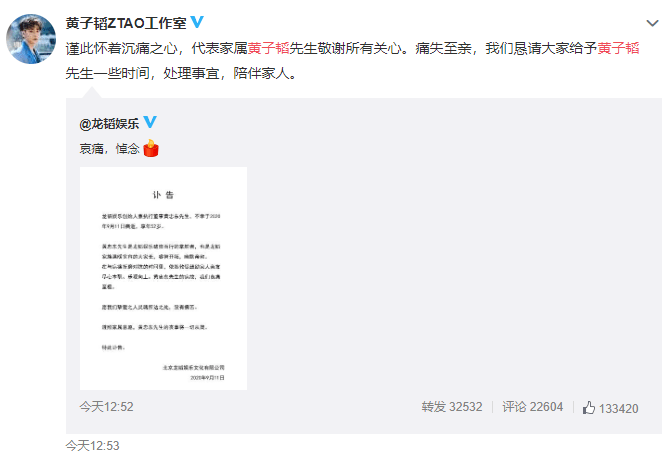Open 转发 32532 repost count
The height and width of the screenshot is (453, 667).
click(x=452, y=407)
